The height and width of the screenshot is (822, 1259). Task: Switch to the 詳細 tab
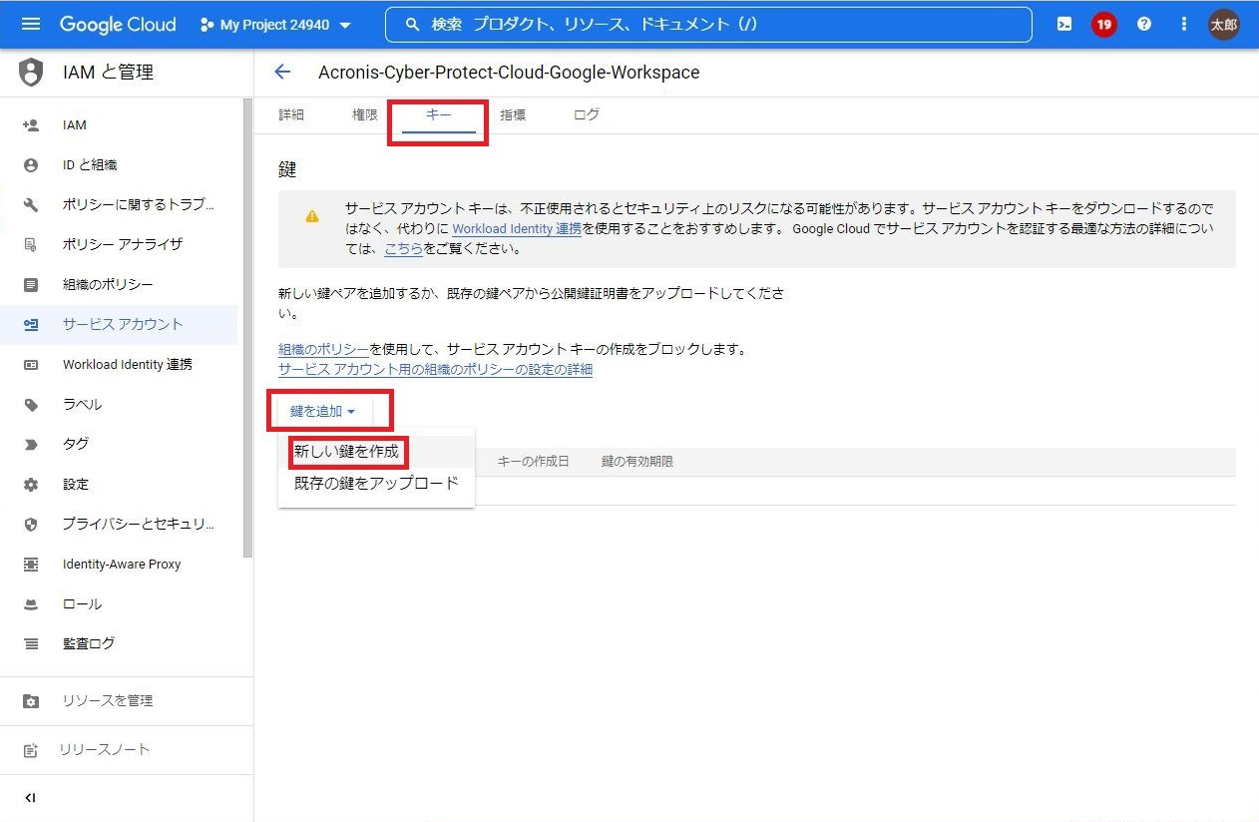coord(291,115)
